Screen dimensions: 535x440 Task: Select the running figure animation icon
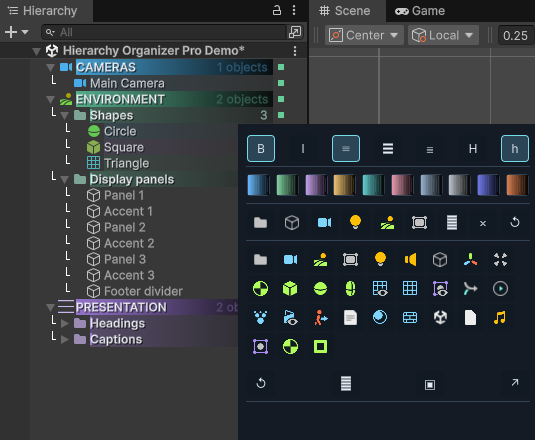click(x=320, y=318)
